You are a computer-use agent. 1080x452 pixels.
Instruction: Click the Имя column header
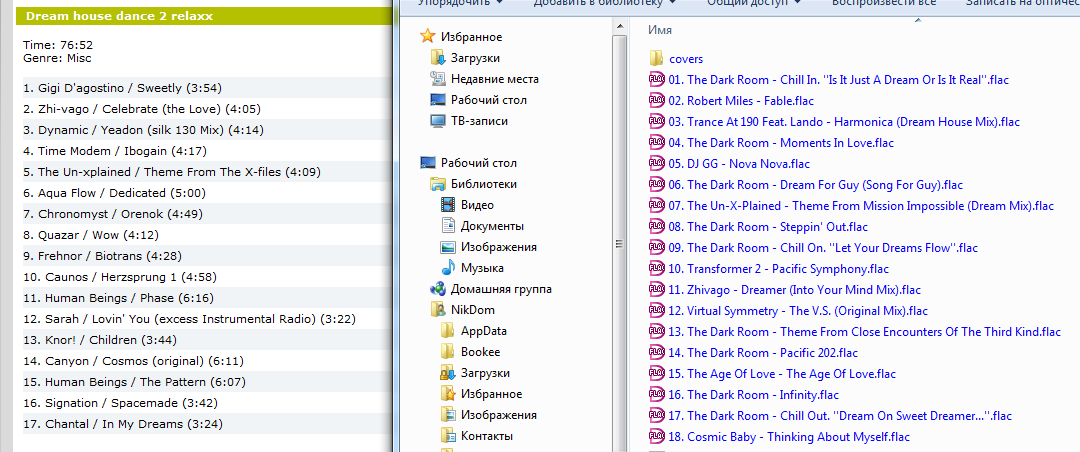[x=661, y=30]
